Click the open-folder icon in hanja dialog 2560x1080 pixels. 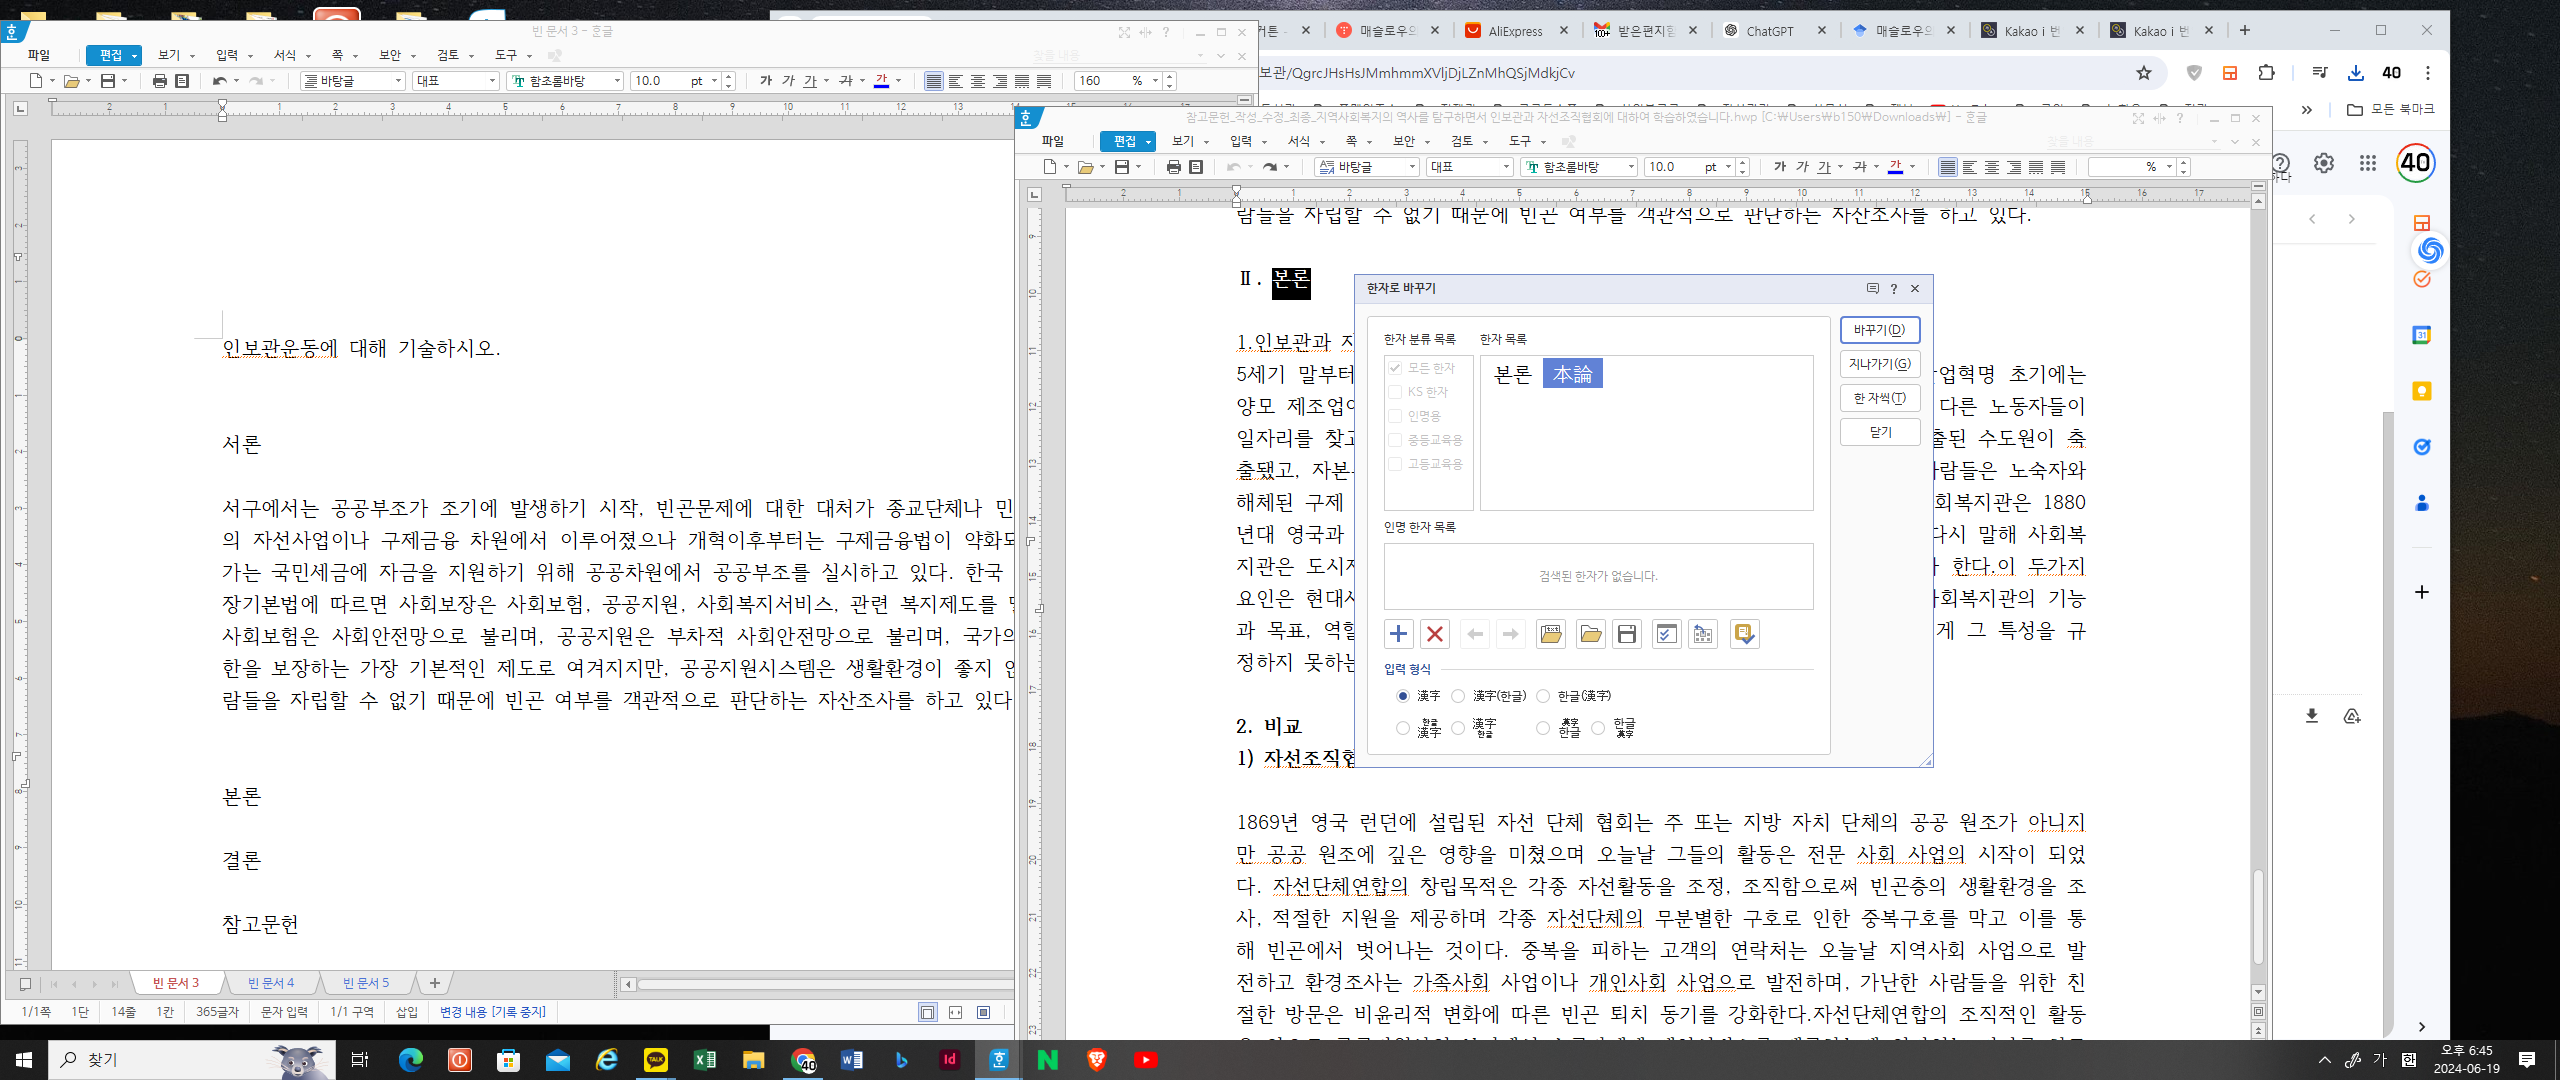(1590, 634)
